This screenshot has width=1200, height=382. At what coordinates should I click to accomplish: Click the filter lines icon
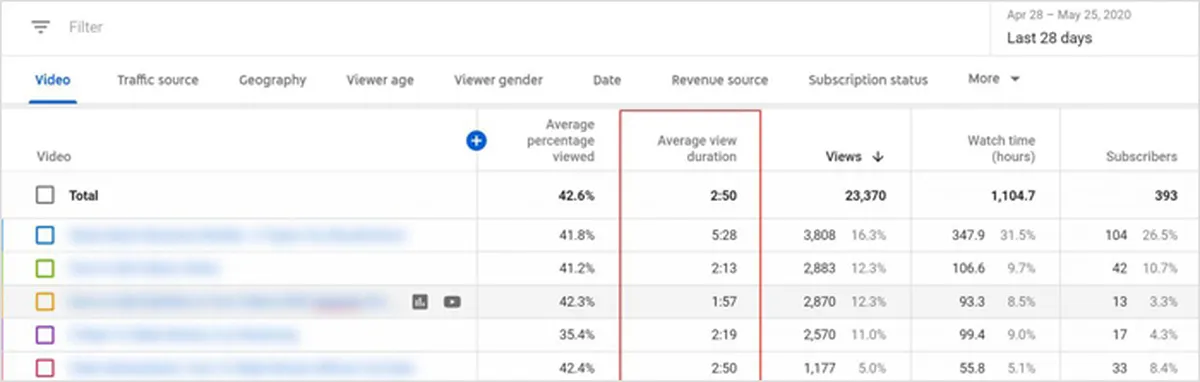click(41, 27)
